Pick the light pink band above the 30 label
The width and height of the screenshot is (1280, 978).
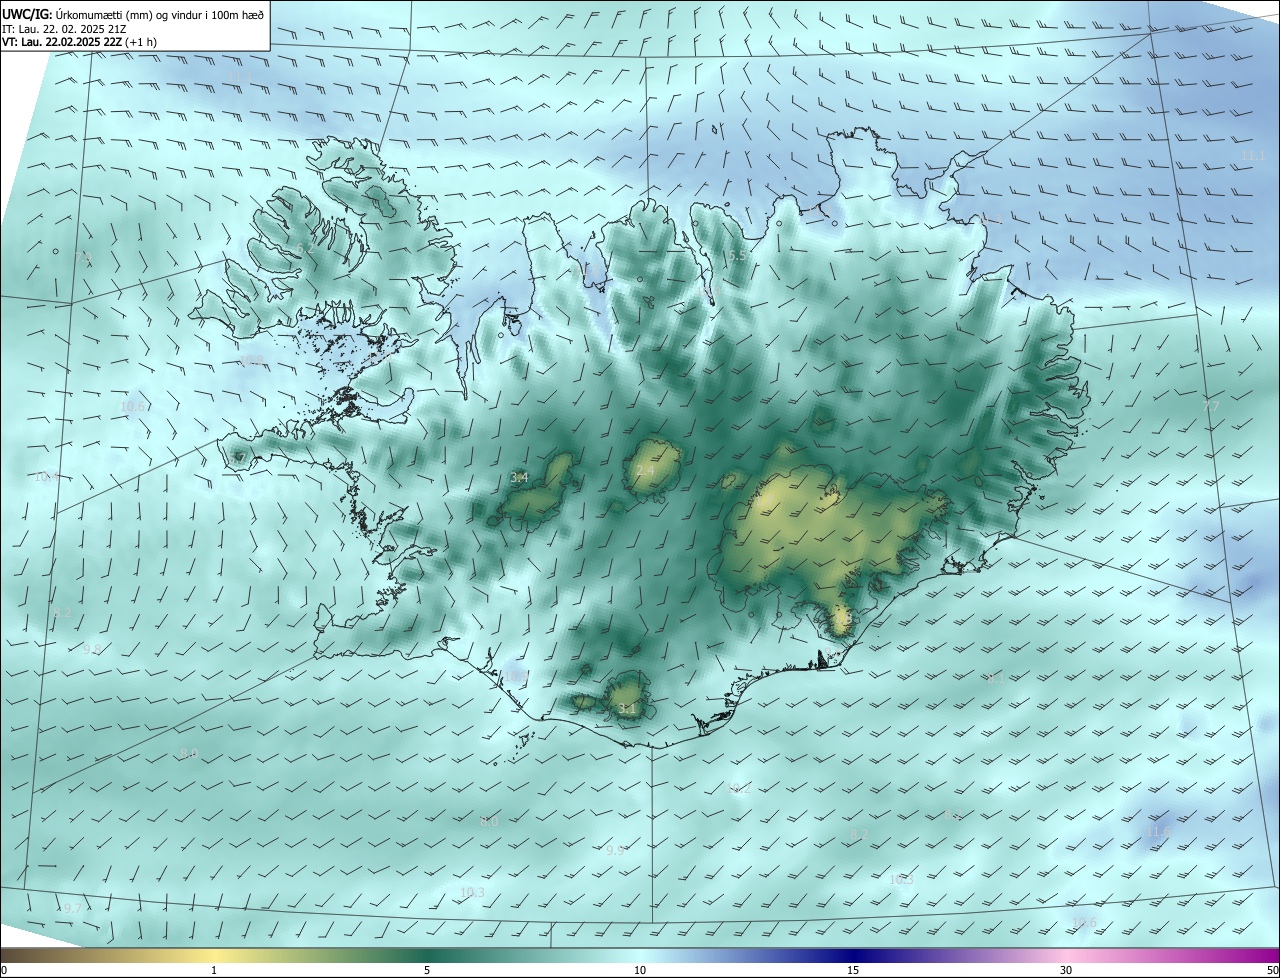click(x=1066, y=955)
